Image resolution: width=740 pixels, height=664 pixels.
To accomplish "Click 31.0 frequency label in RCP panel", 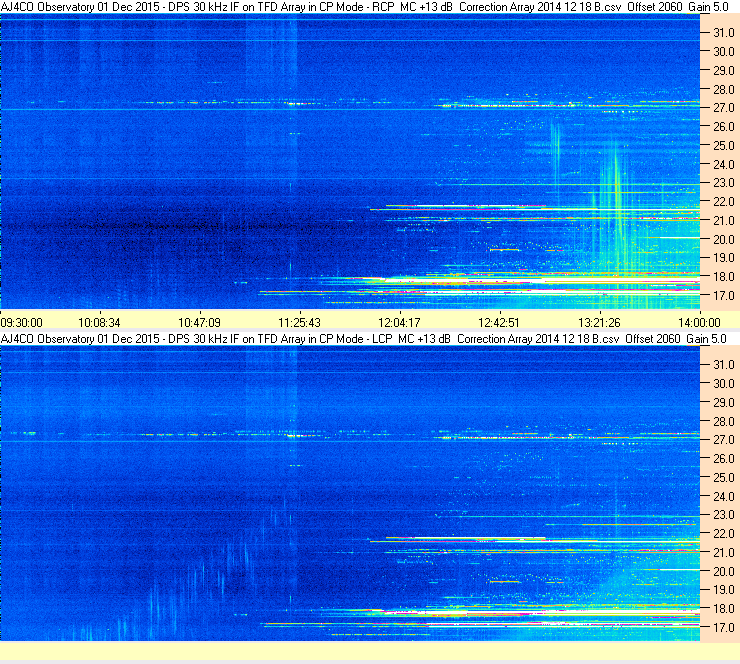I will 723,33.
